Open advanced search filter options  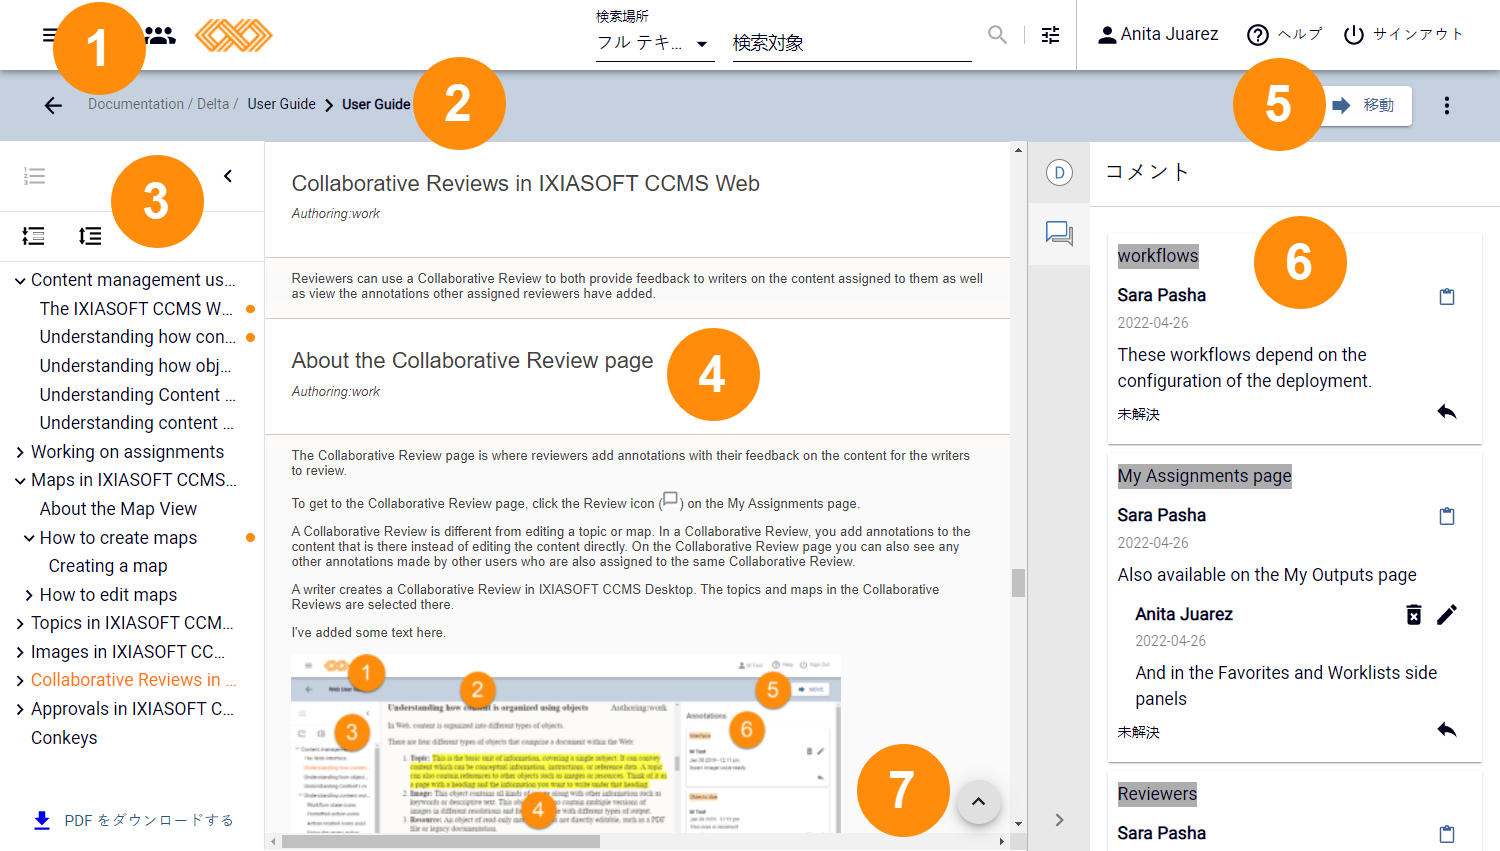point(1050,35)
